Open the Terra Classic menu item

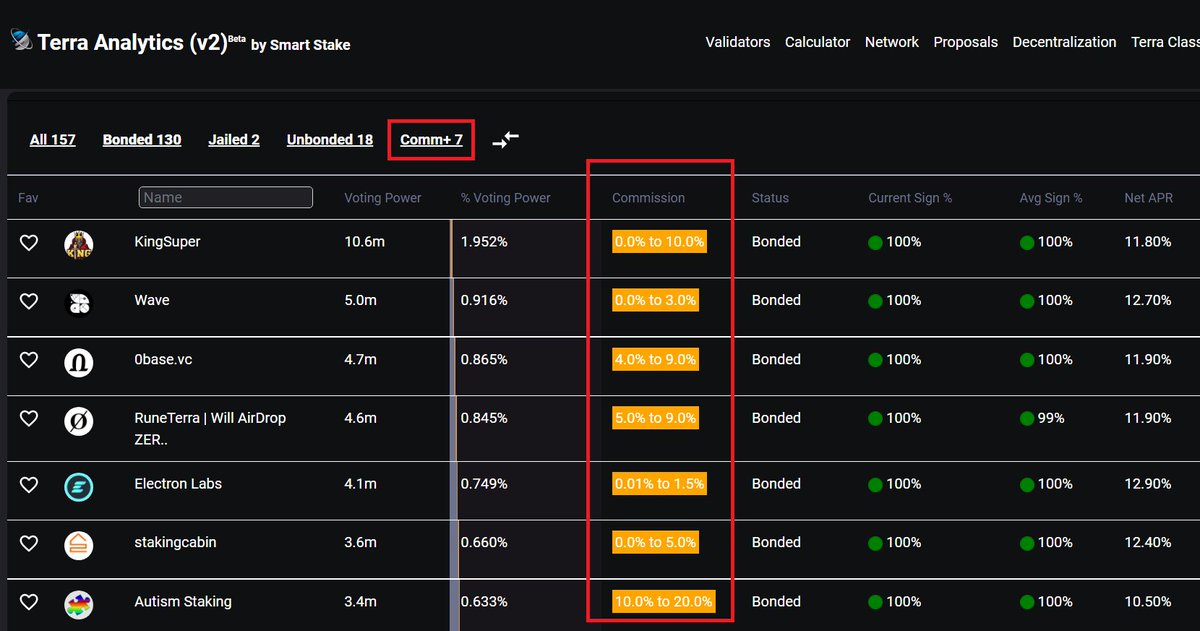[1165, 42]
